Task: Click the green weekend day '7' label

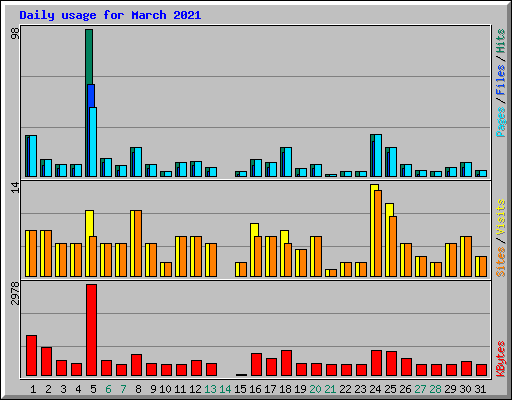Action: [x=123, y=389]
